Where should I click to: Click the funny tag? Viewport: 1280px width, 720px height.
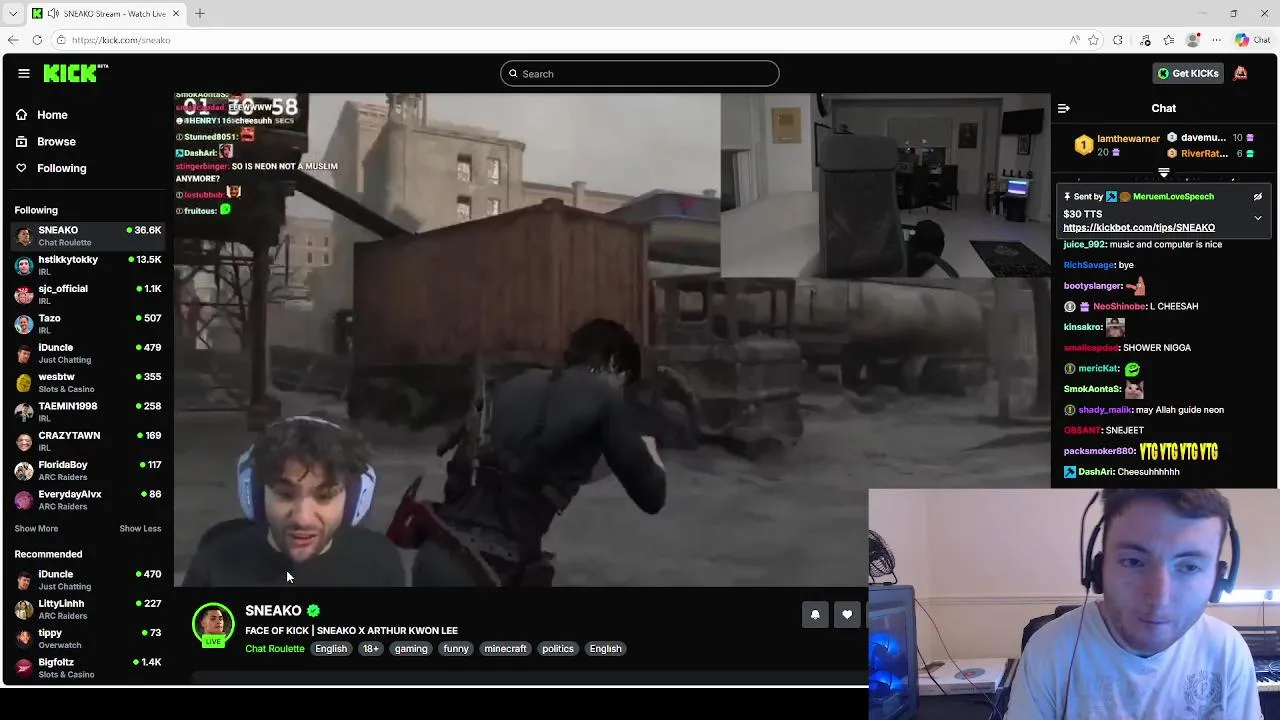455,649
